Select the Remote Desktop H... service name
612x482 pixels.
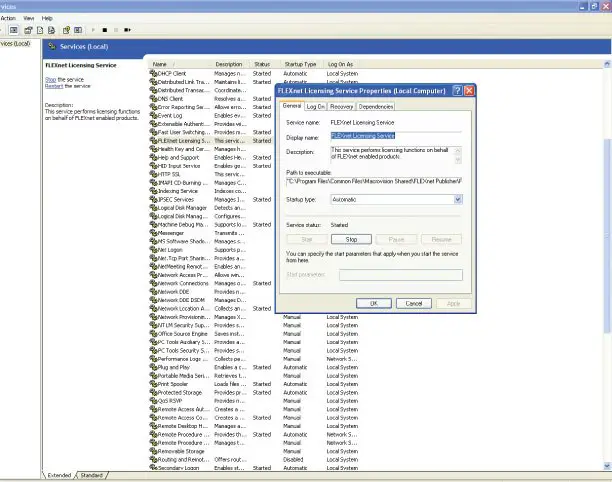pyautogui.click(x=183, y=426)
